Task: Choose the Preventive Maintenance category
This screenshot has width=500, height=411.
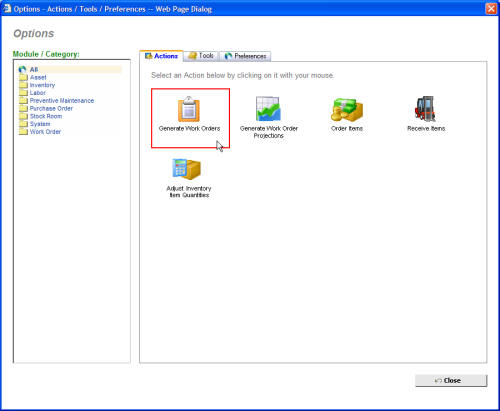Action: [x=62, y=101]
